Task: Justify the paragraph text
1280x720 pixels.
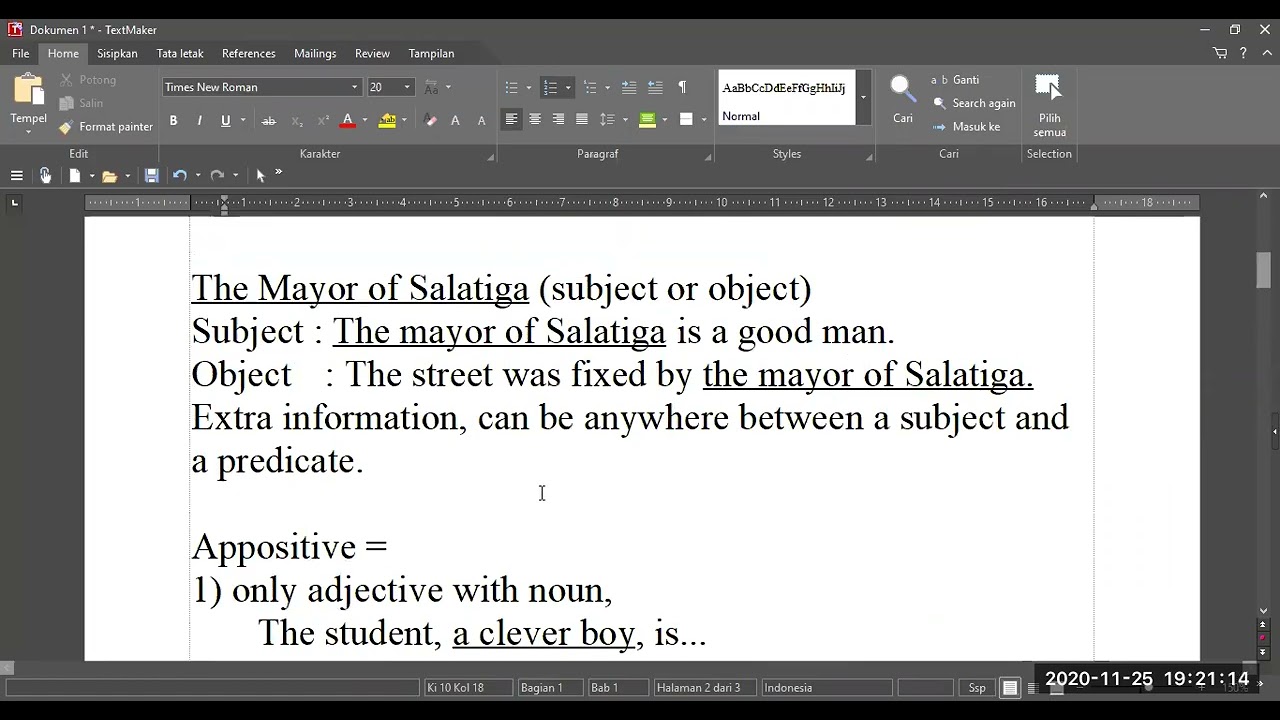Action: click(x=582, y=120)
